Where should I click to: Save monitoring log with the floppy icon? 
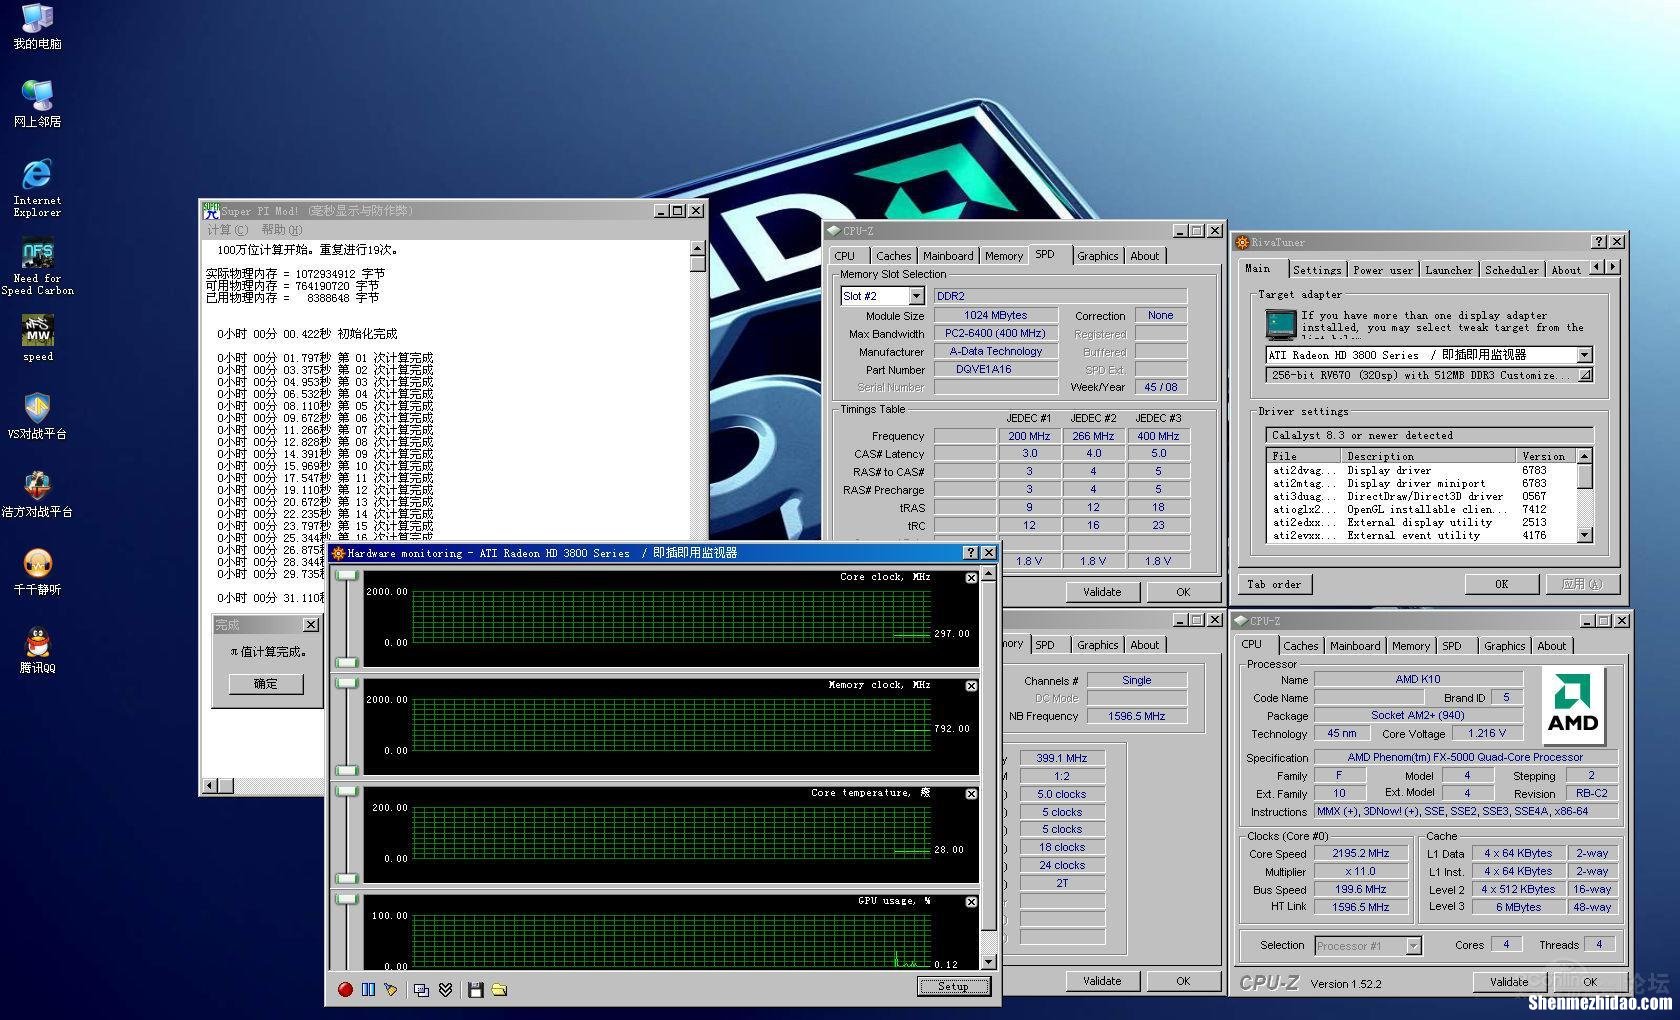coord(476,989)
